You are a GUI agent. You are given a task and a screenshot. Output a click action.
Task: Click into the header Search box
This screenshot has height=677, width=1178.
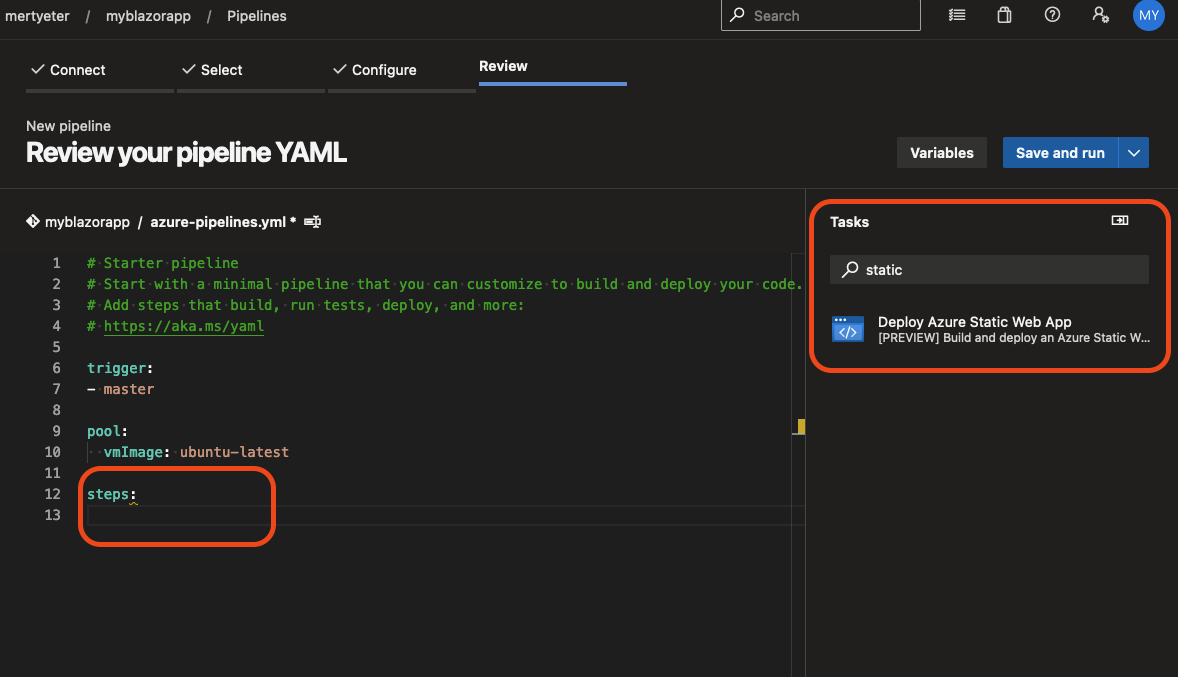point(820,15)
